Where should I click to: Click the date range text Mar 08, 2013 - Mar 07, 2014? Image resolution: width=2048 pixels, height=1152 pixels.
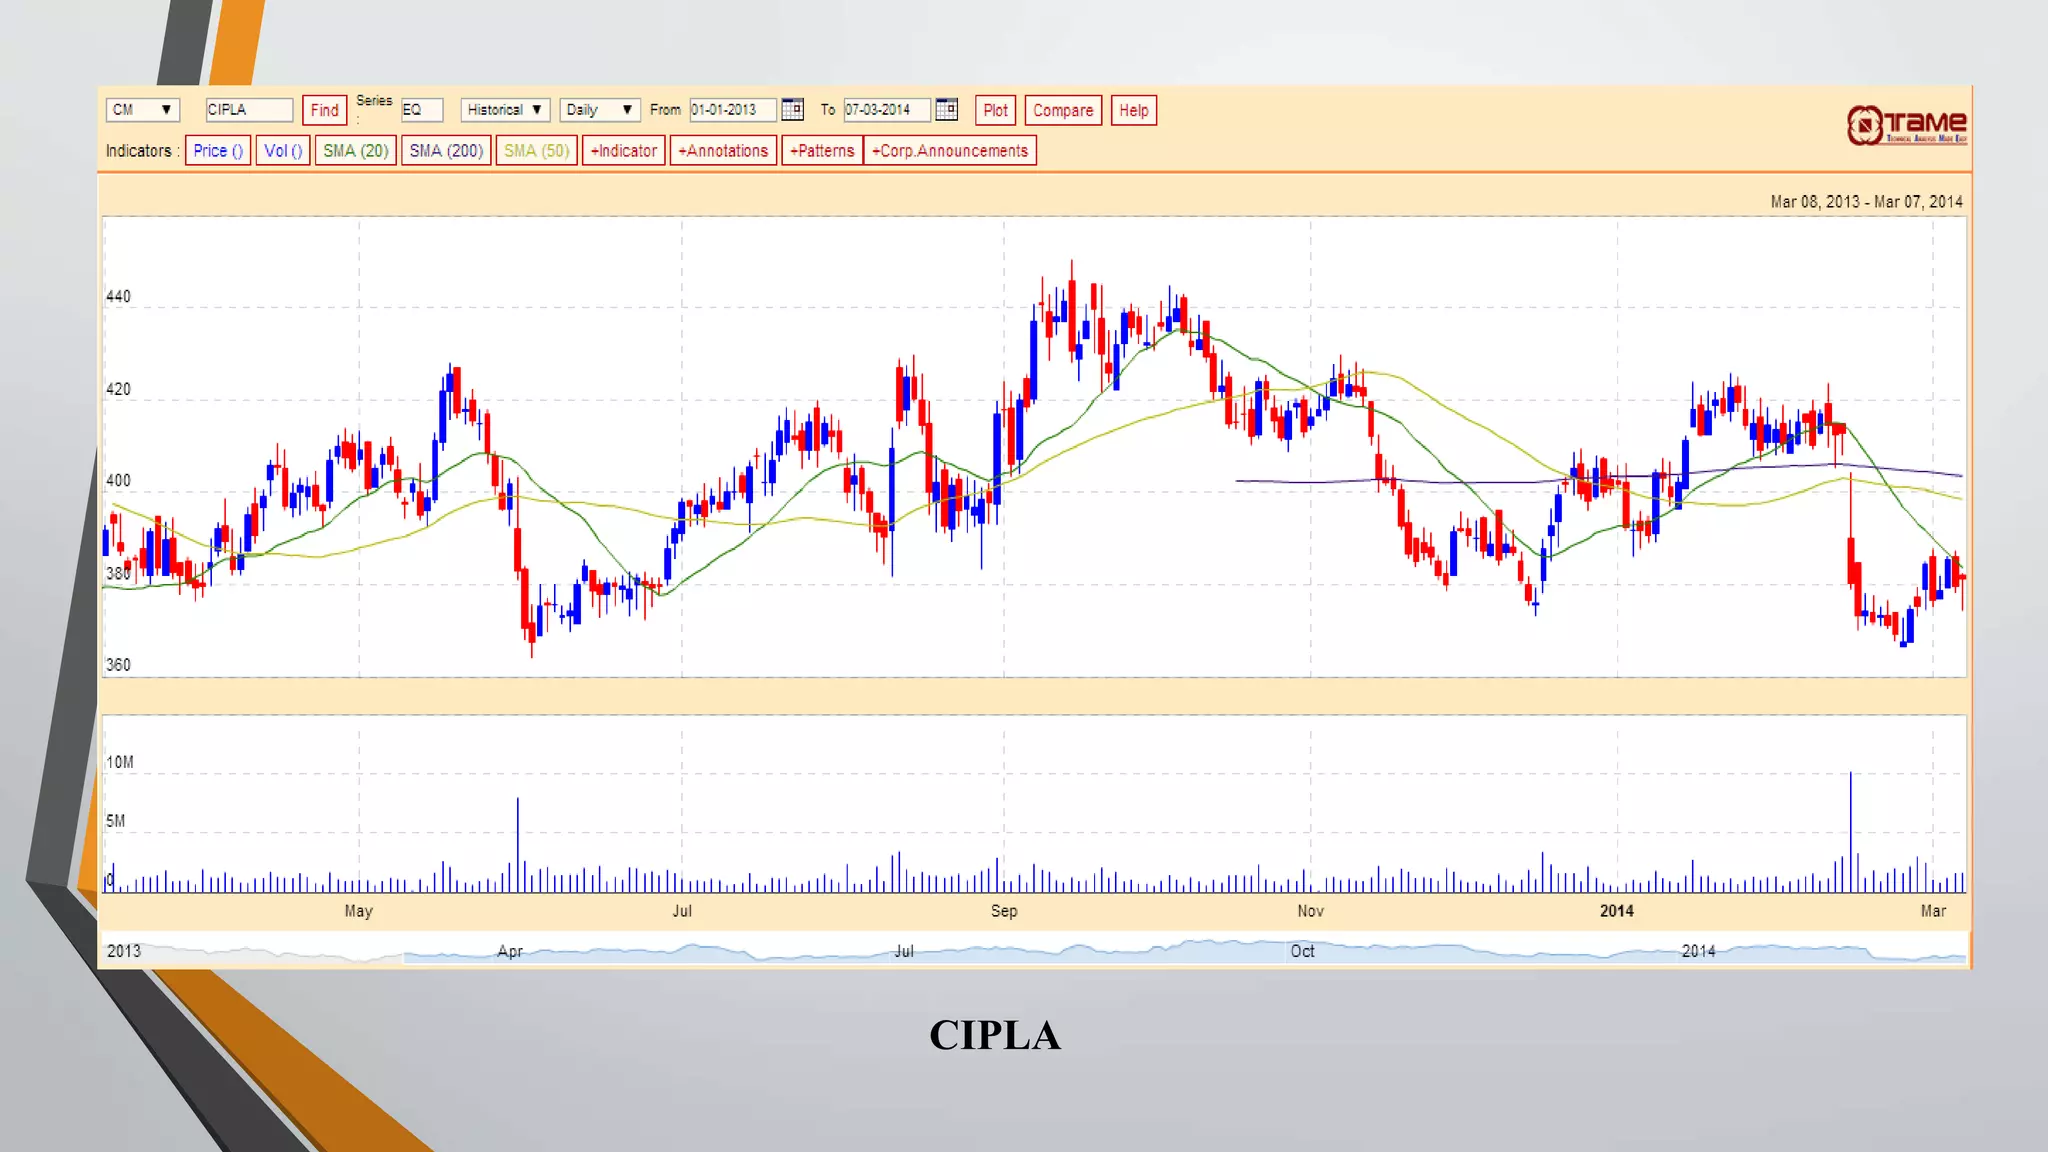point(1866,202)
